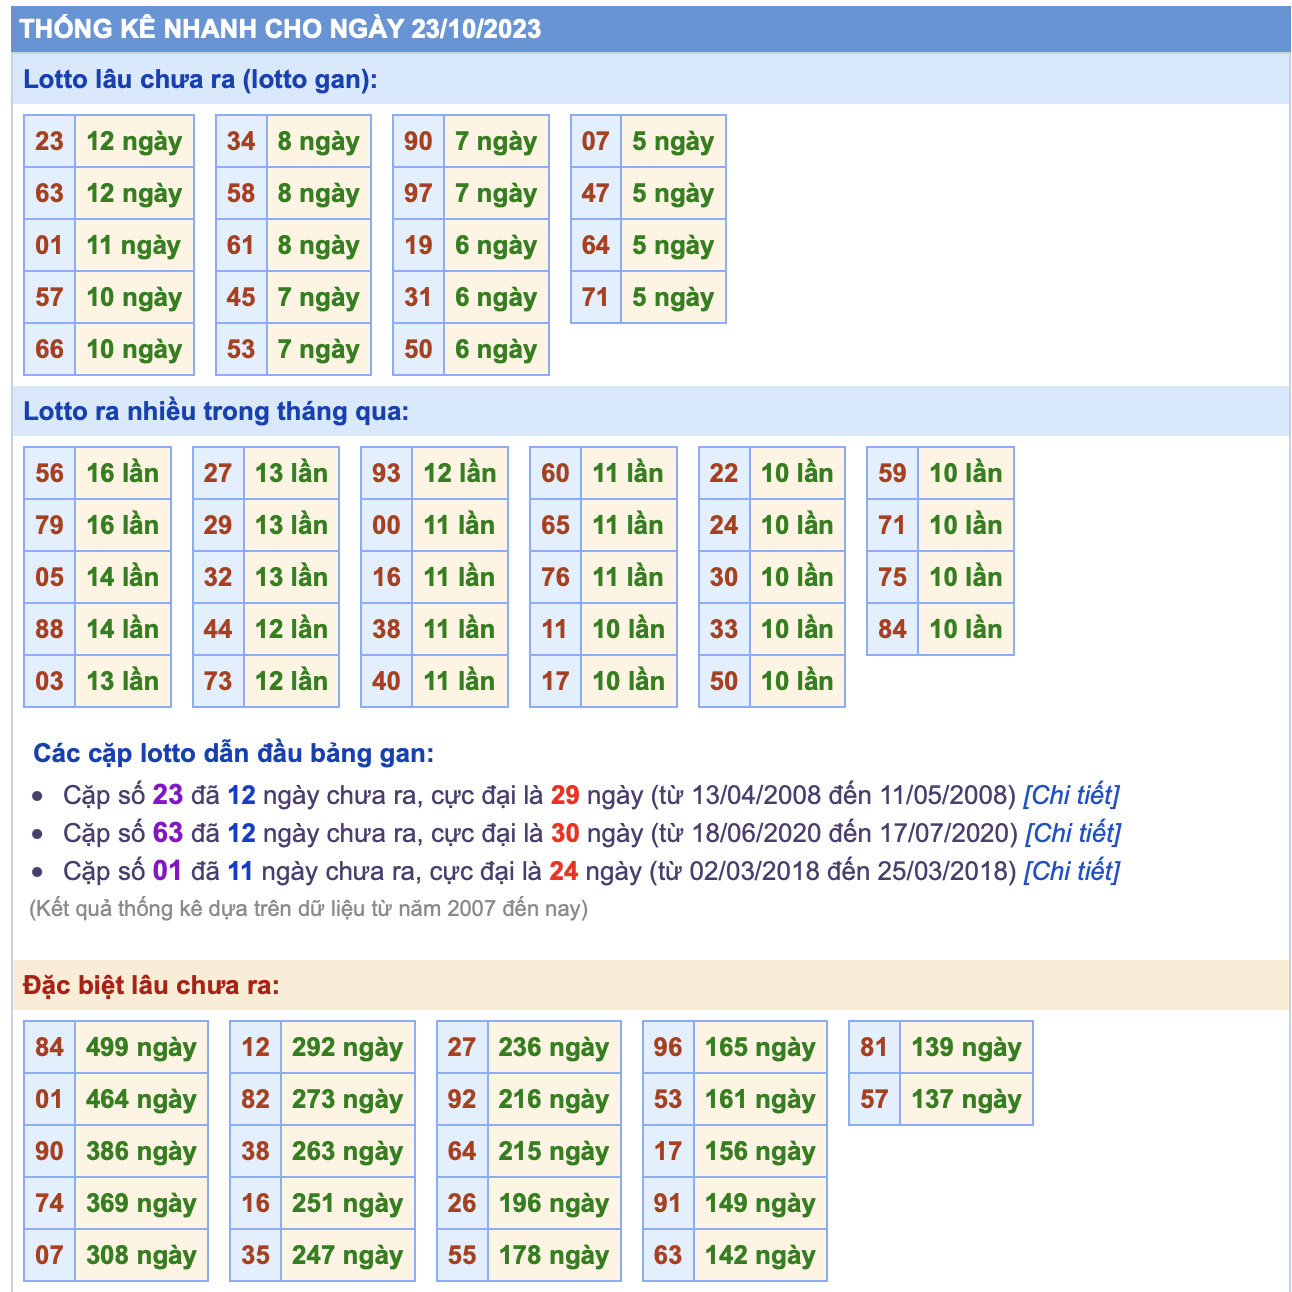Image resolution: width=1292 pixels, height=1292 pixels.
Task: Click the '464 ngày' cell
Action: pyautogui.click(x=141, y=1099)
